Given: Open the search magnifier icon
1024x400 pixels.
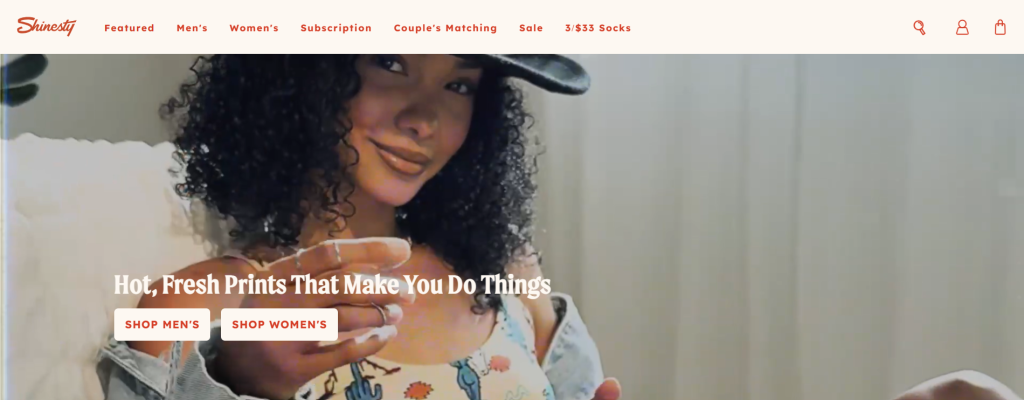Looking at the screenshot, I should coord(920,27).
